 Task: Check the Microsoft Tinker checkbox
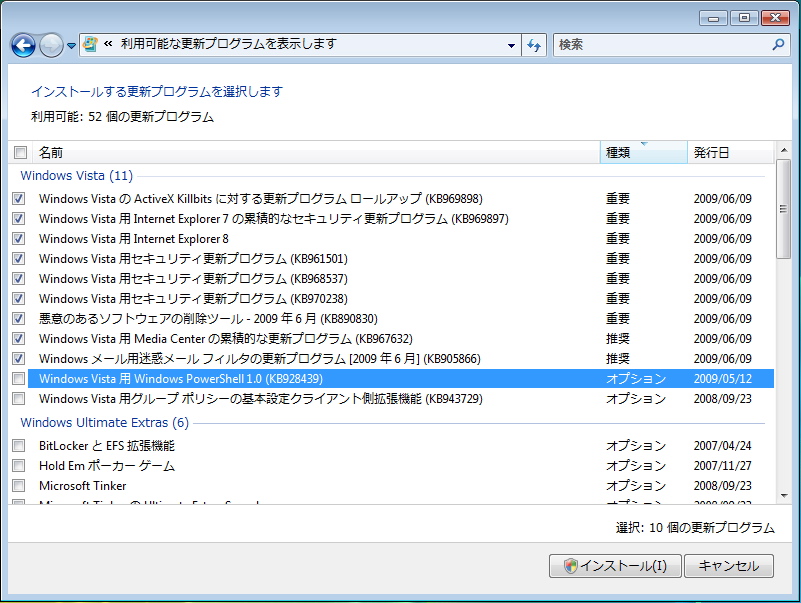(19, 485)
